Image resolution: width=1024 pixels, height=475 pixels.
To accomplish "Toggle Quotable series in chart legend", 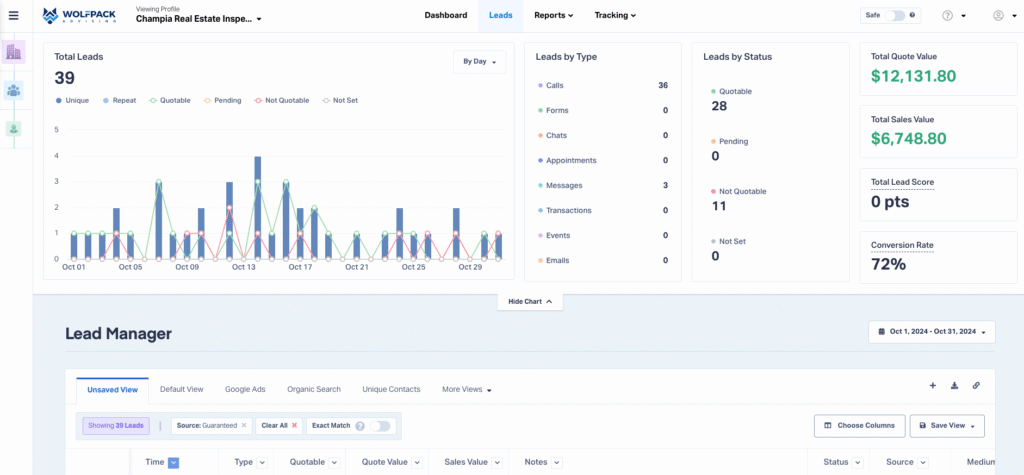I will (x=170, y=101).
